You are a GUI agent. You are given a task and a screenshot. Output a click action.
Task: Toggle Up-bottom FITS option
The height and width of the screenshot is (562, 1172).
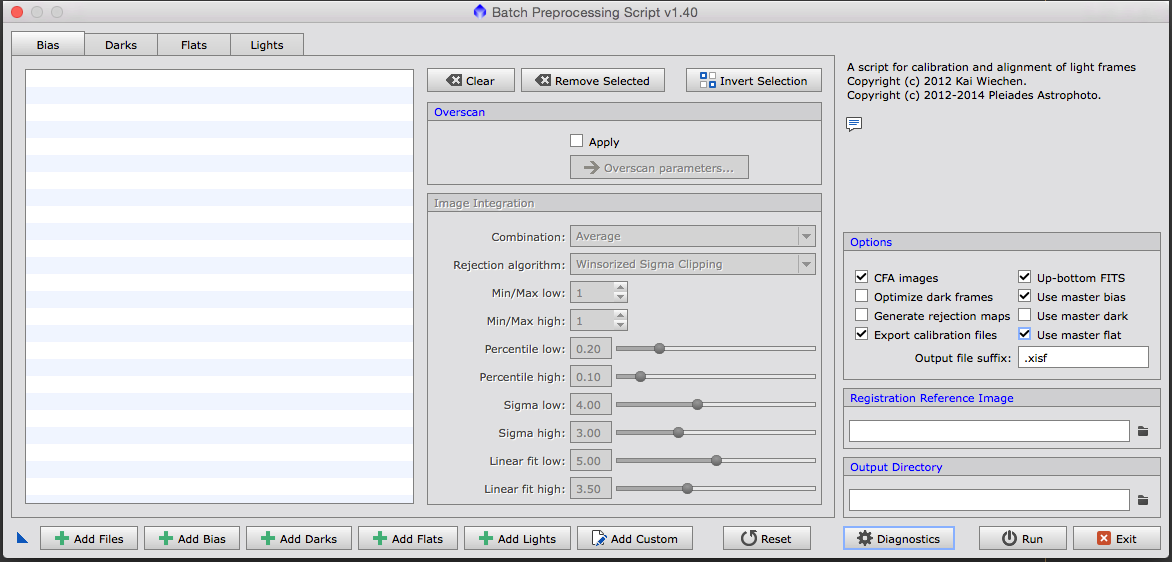pos(1025,277)
